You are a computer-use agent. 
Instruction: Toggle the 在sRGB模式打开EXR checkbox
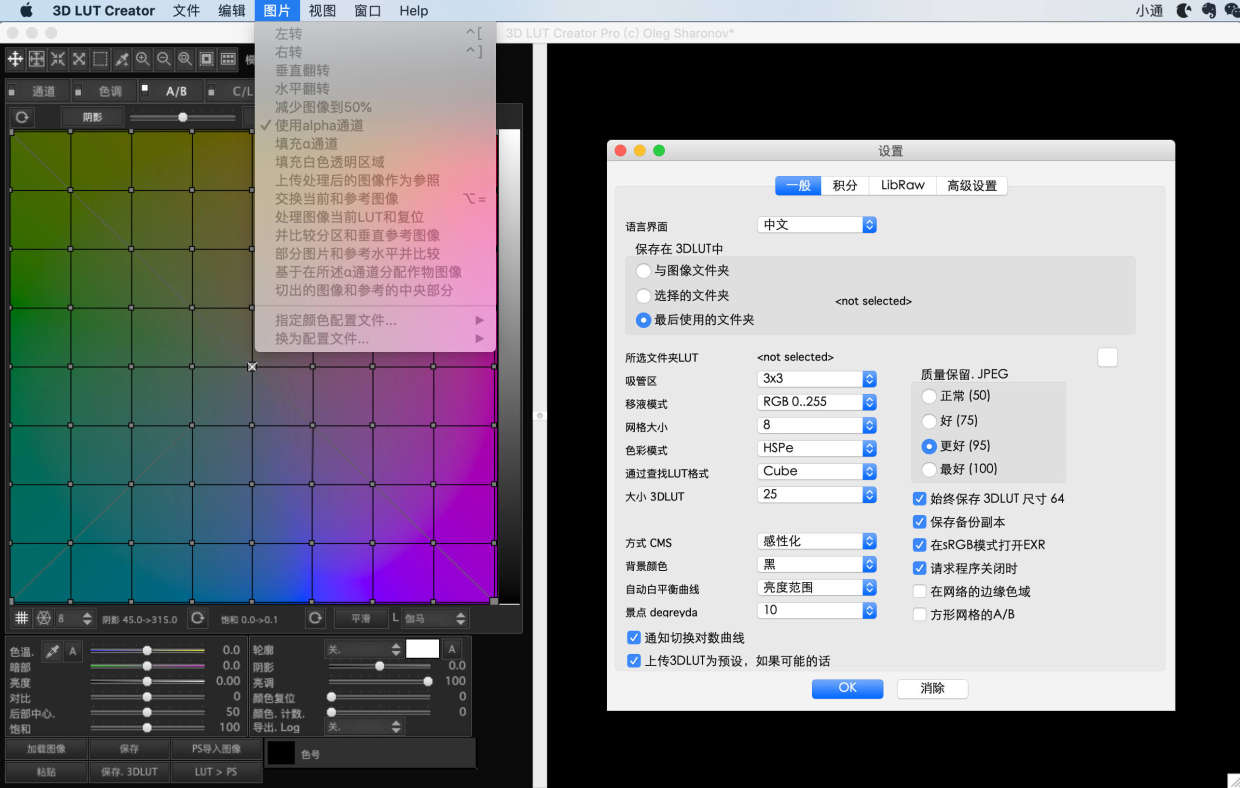[920, 545]
